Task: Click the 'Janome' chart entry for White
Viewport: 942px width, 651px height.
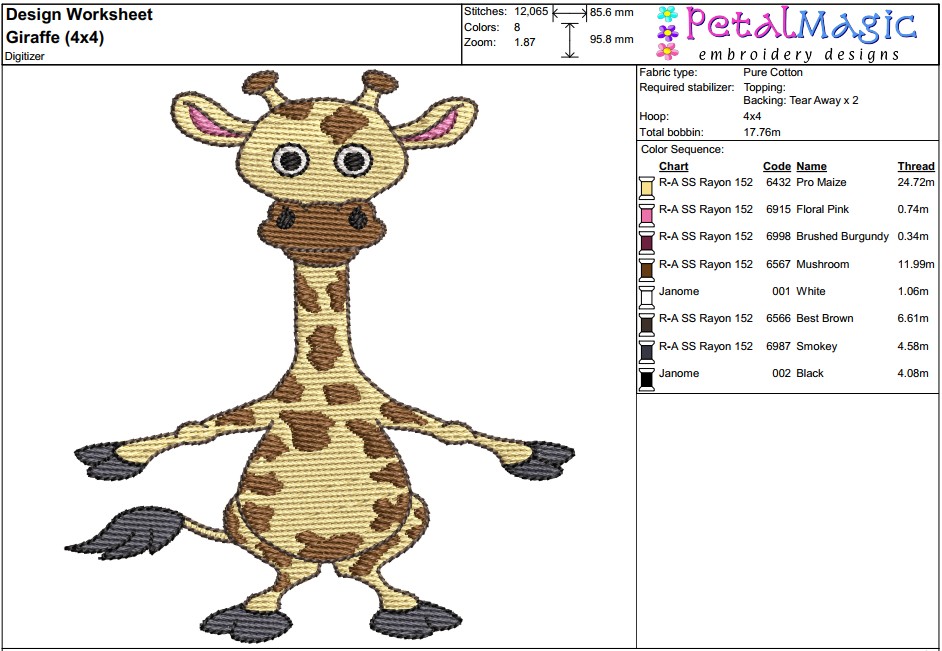Action: [x=679, y=291]
